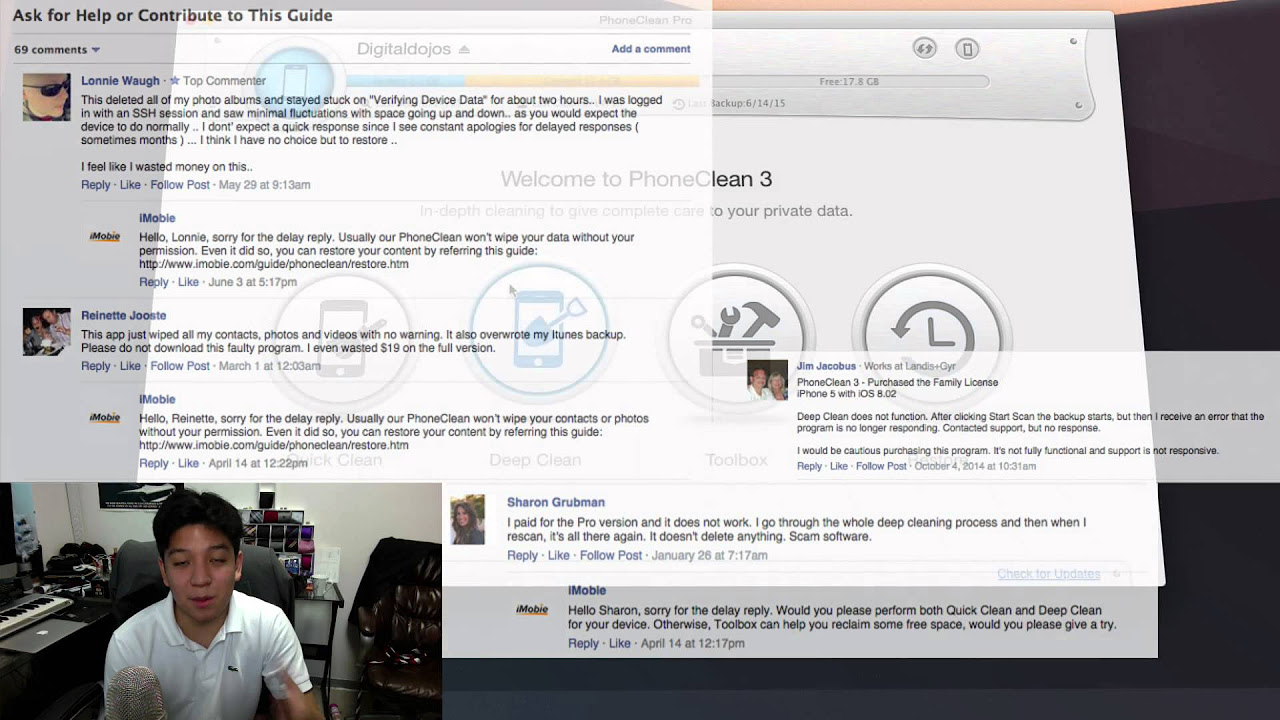Click the Welcome to PhoneClean 3 heading
The height and width of the screenshot is (720, 1280).
tap(636, 179)
